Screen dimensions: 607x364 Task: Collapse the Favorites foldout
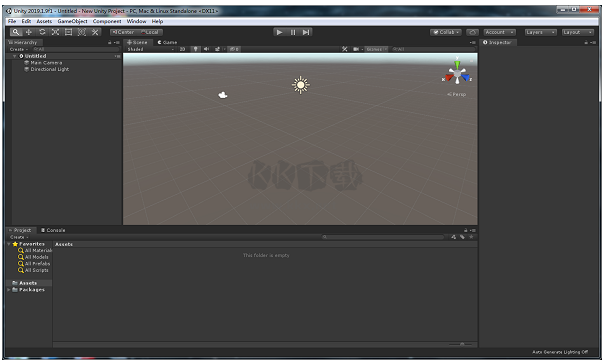tap(9, 244)
